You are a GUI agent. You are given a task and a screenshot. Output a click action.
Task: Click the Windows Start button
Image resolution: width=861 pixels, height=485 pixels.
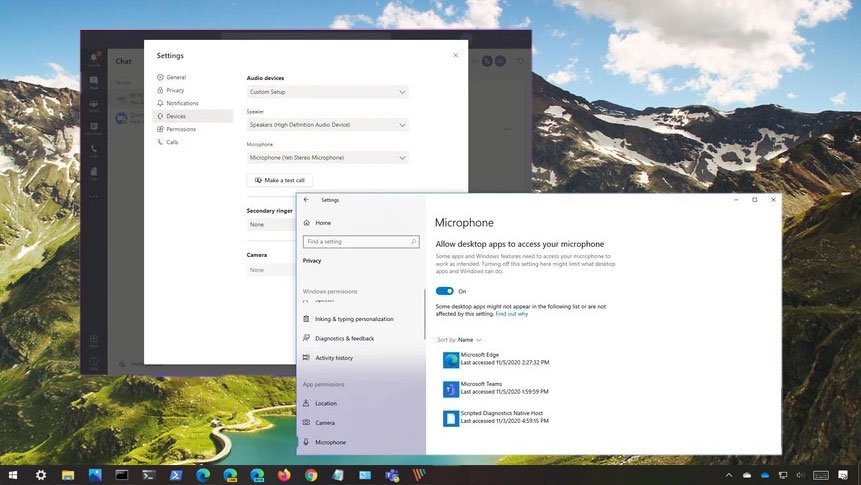point(14,475)
